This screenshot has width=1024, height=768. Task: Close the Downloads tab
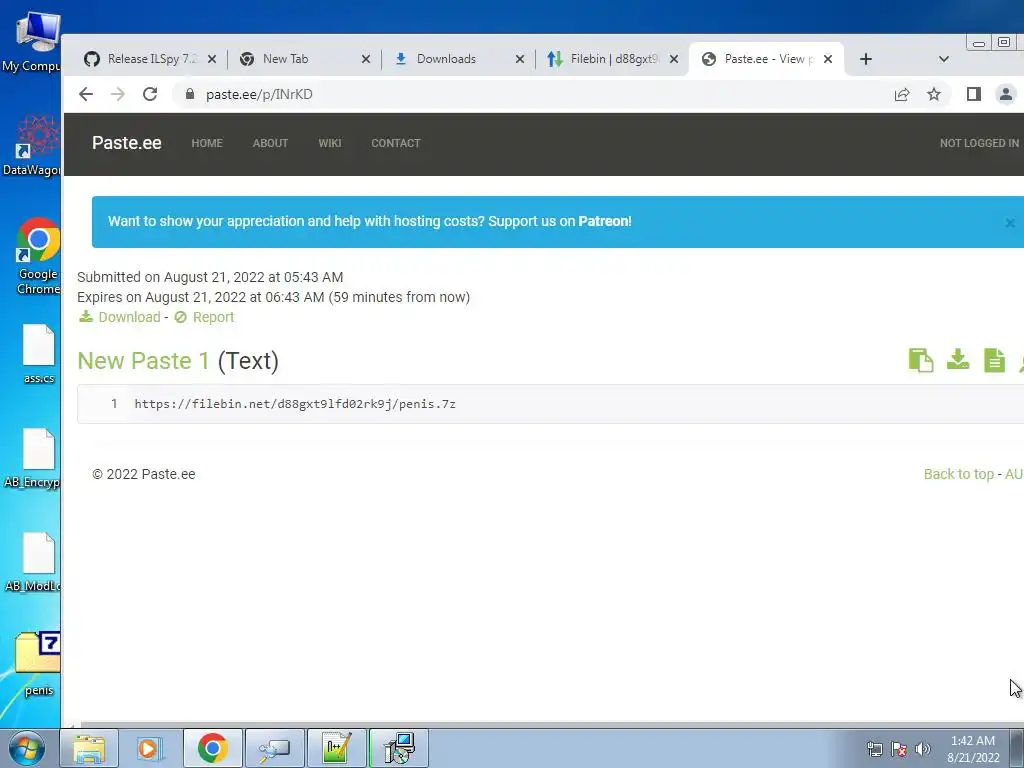coord(520,59)
